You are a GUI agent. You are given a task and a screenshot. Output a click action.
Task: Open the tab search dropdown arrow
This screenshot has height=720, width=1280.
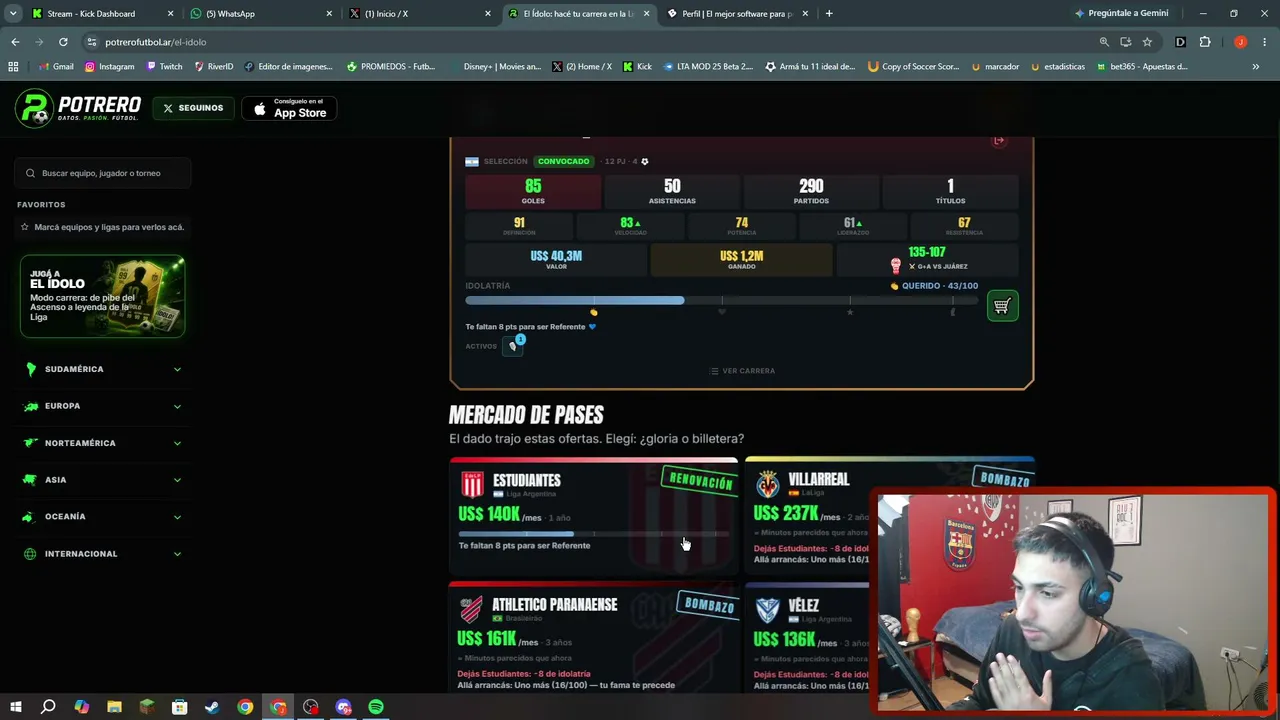pos(13,14)
